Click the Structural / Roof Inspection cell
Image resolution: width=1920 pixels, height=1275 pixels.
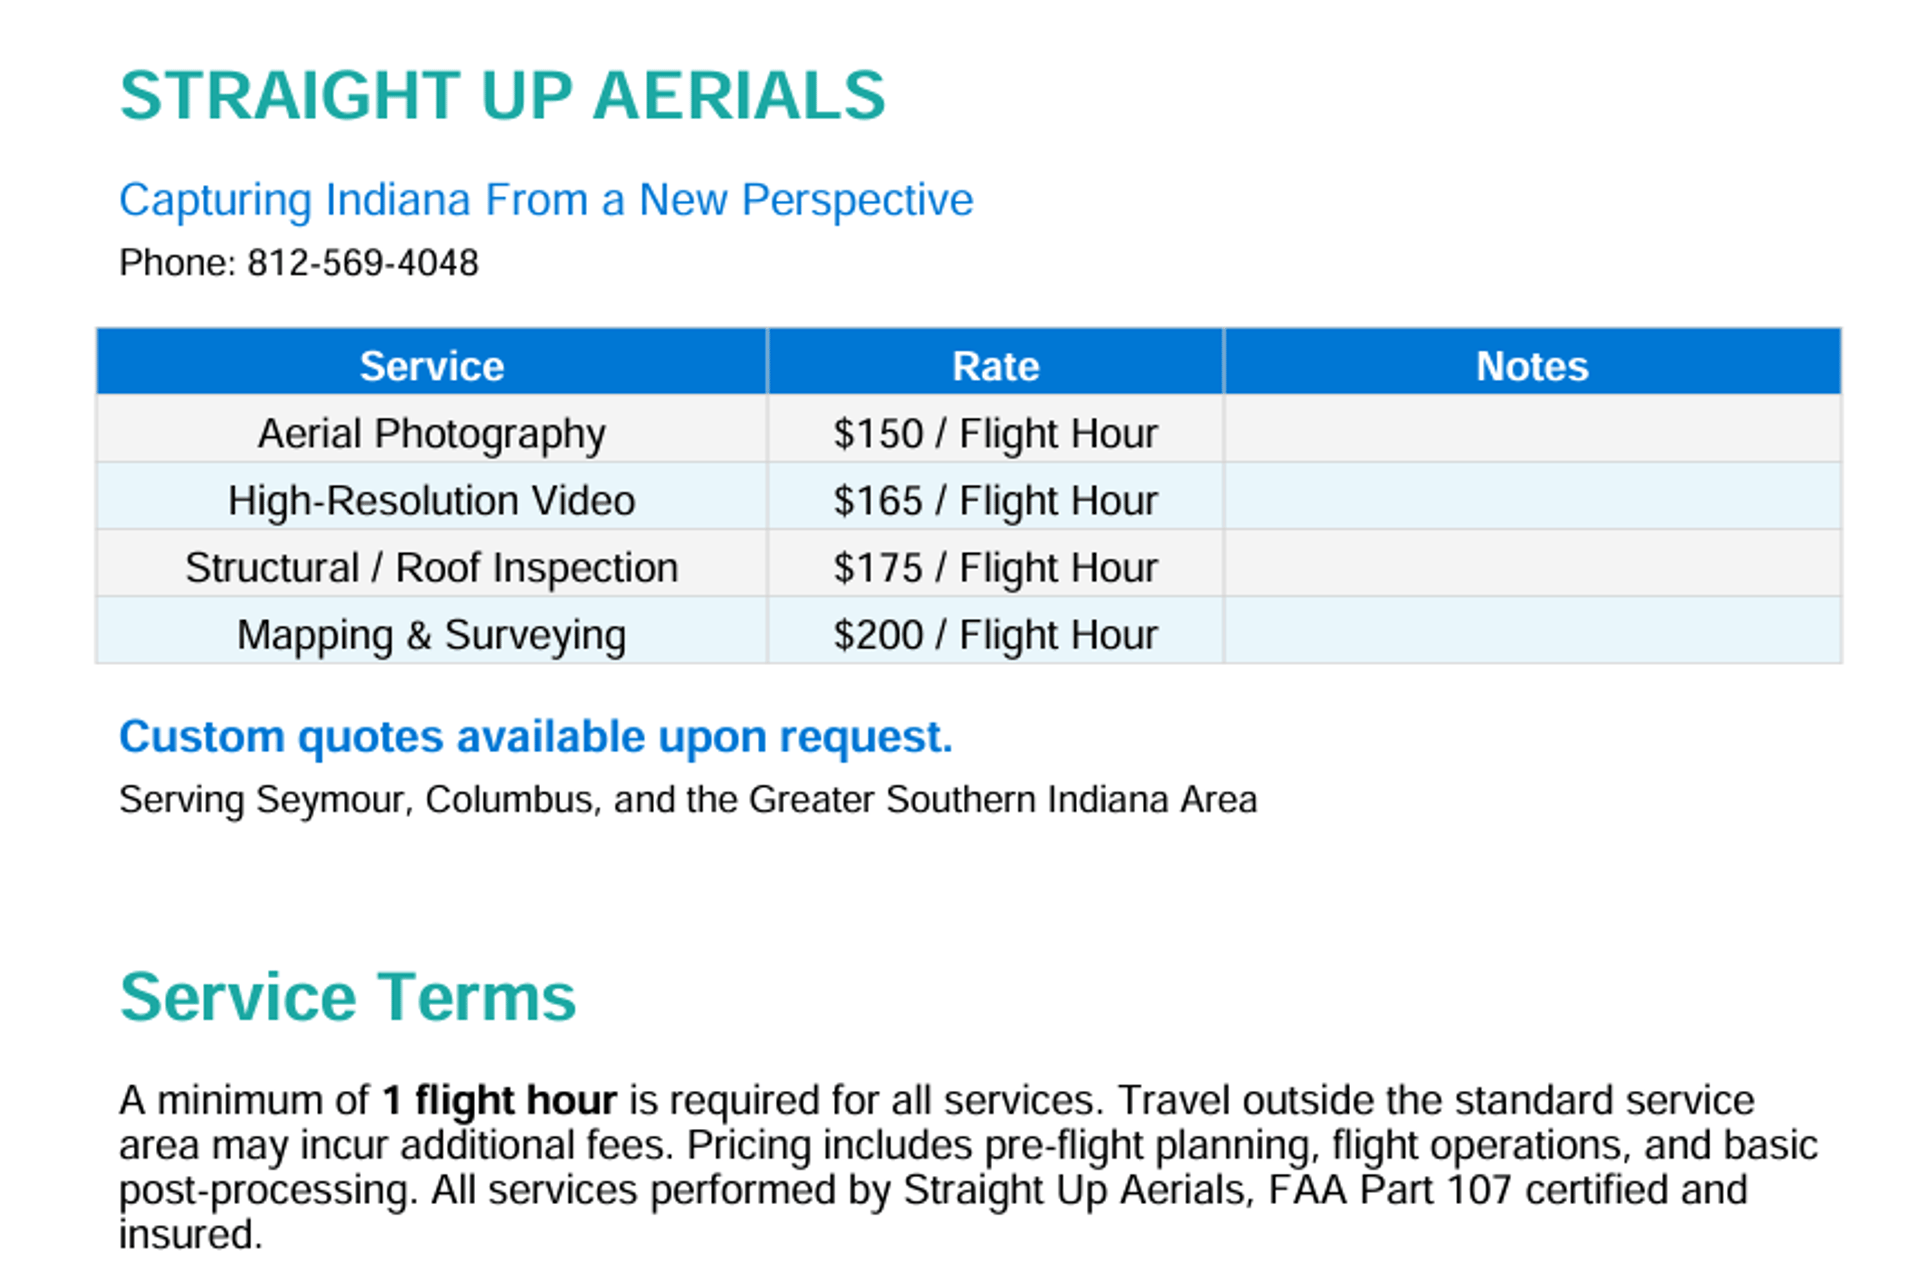pyautogui.click(x=431, y=568)
